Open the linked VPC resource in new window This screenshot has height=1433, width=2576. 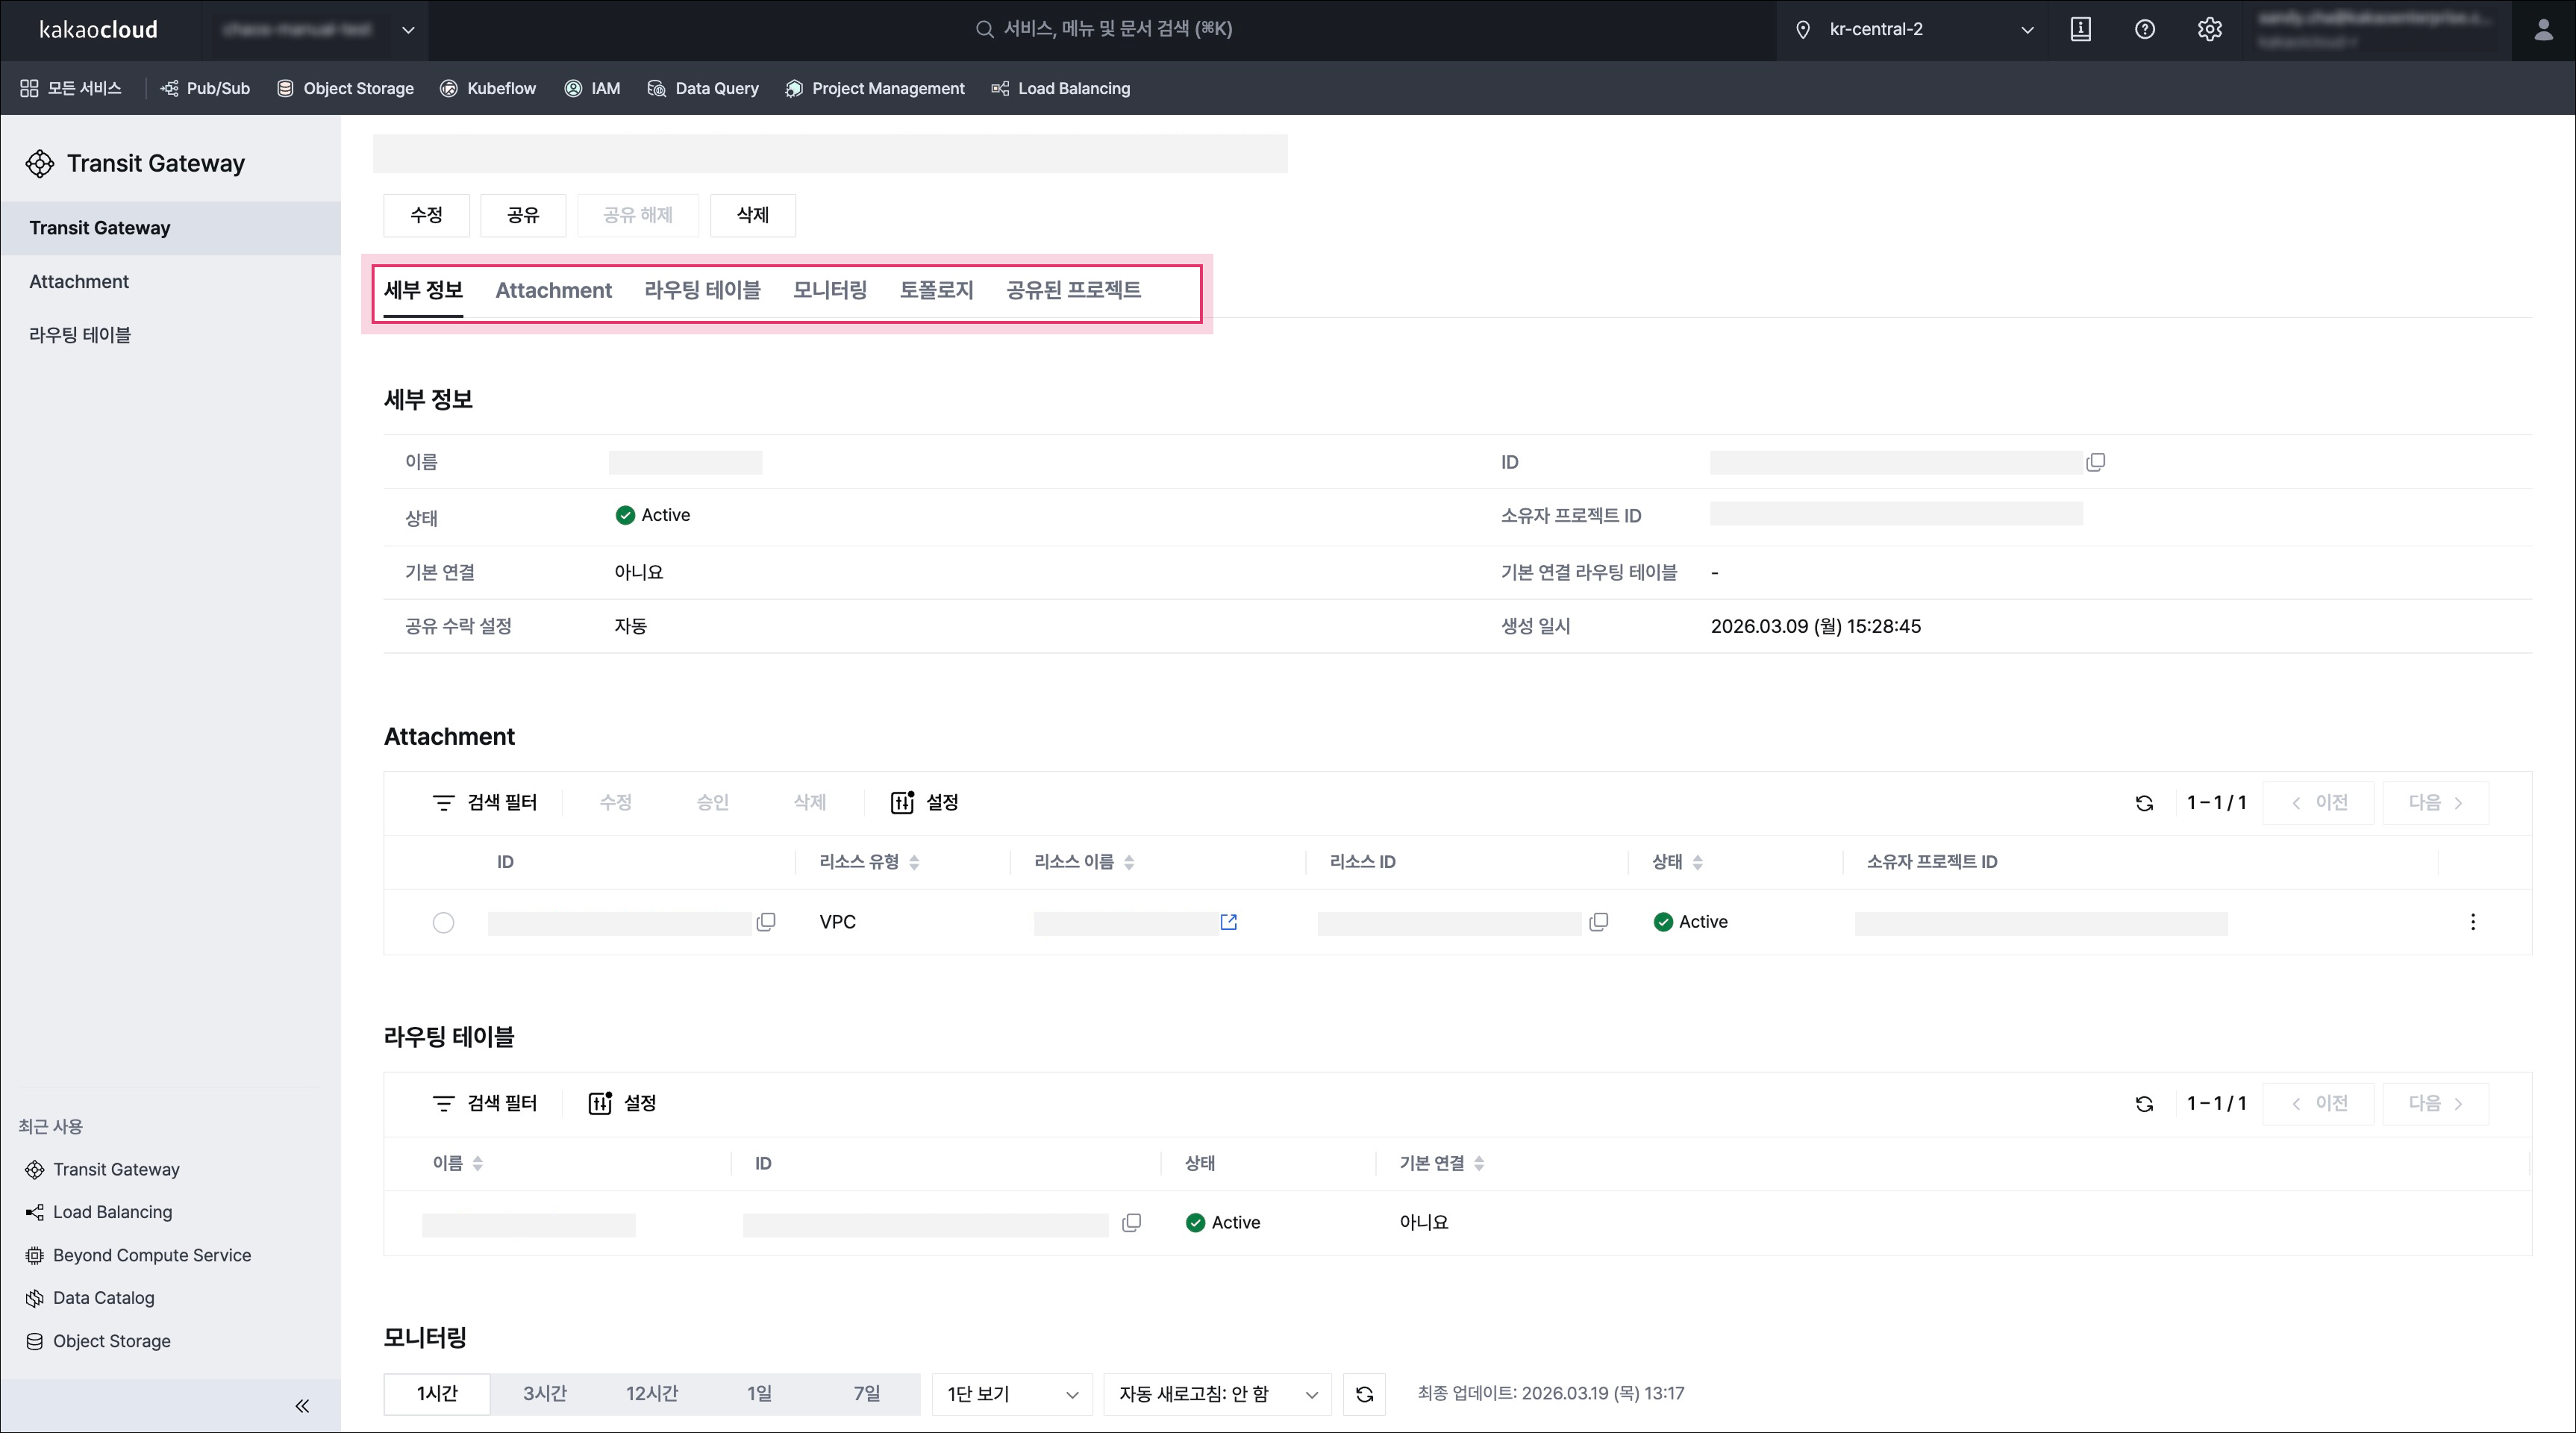[x=1229, y=922]
